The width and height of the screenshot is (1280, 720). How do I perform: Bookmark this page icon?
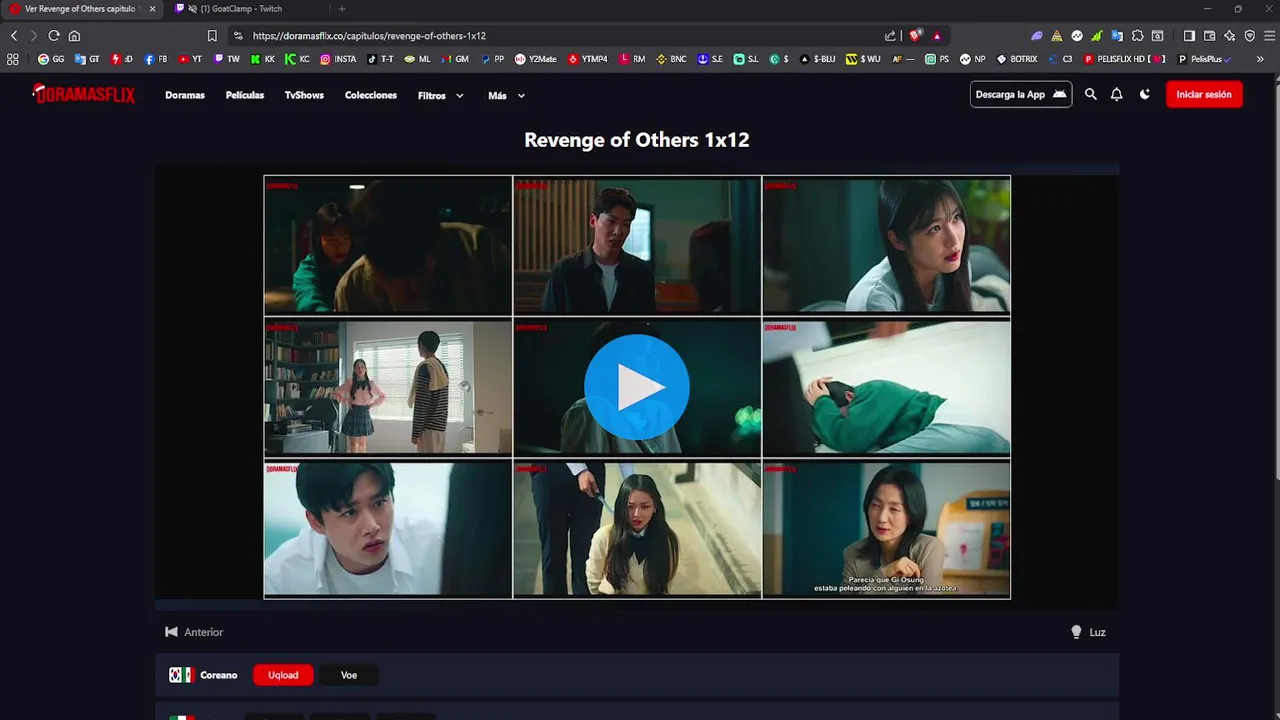click(x=212, y=35)
